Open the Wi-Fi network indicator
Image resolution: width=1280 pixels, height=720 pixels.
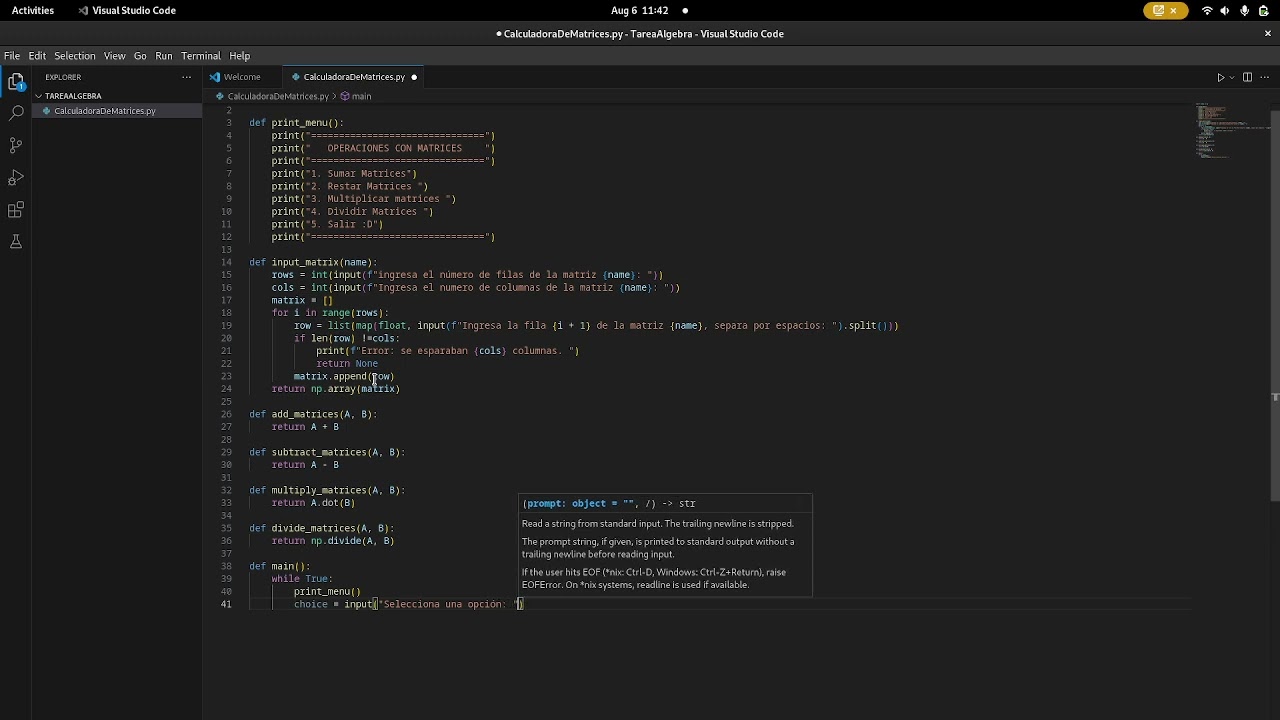click(x=1207, y=10)
